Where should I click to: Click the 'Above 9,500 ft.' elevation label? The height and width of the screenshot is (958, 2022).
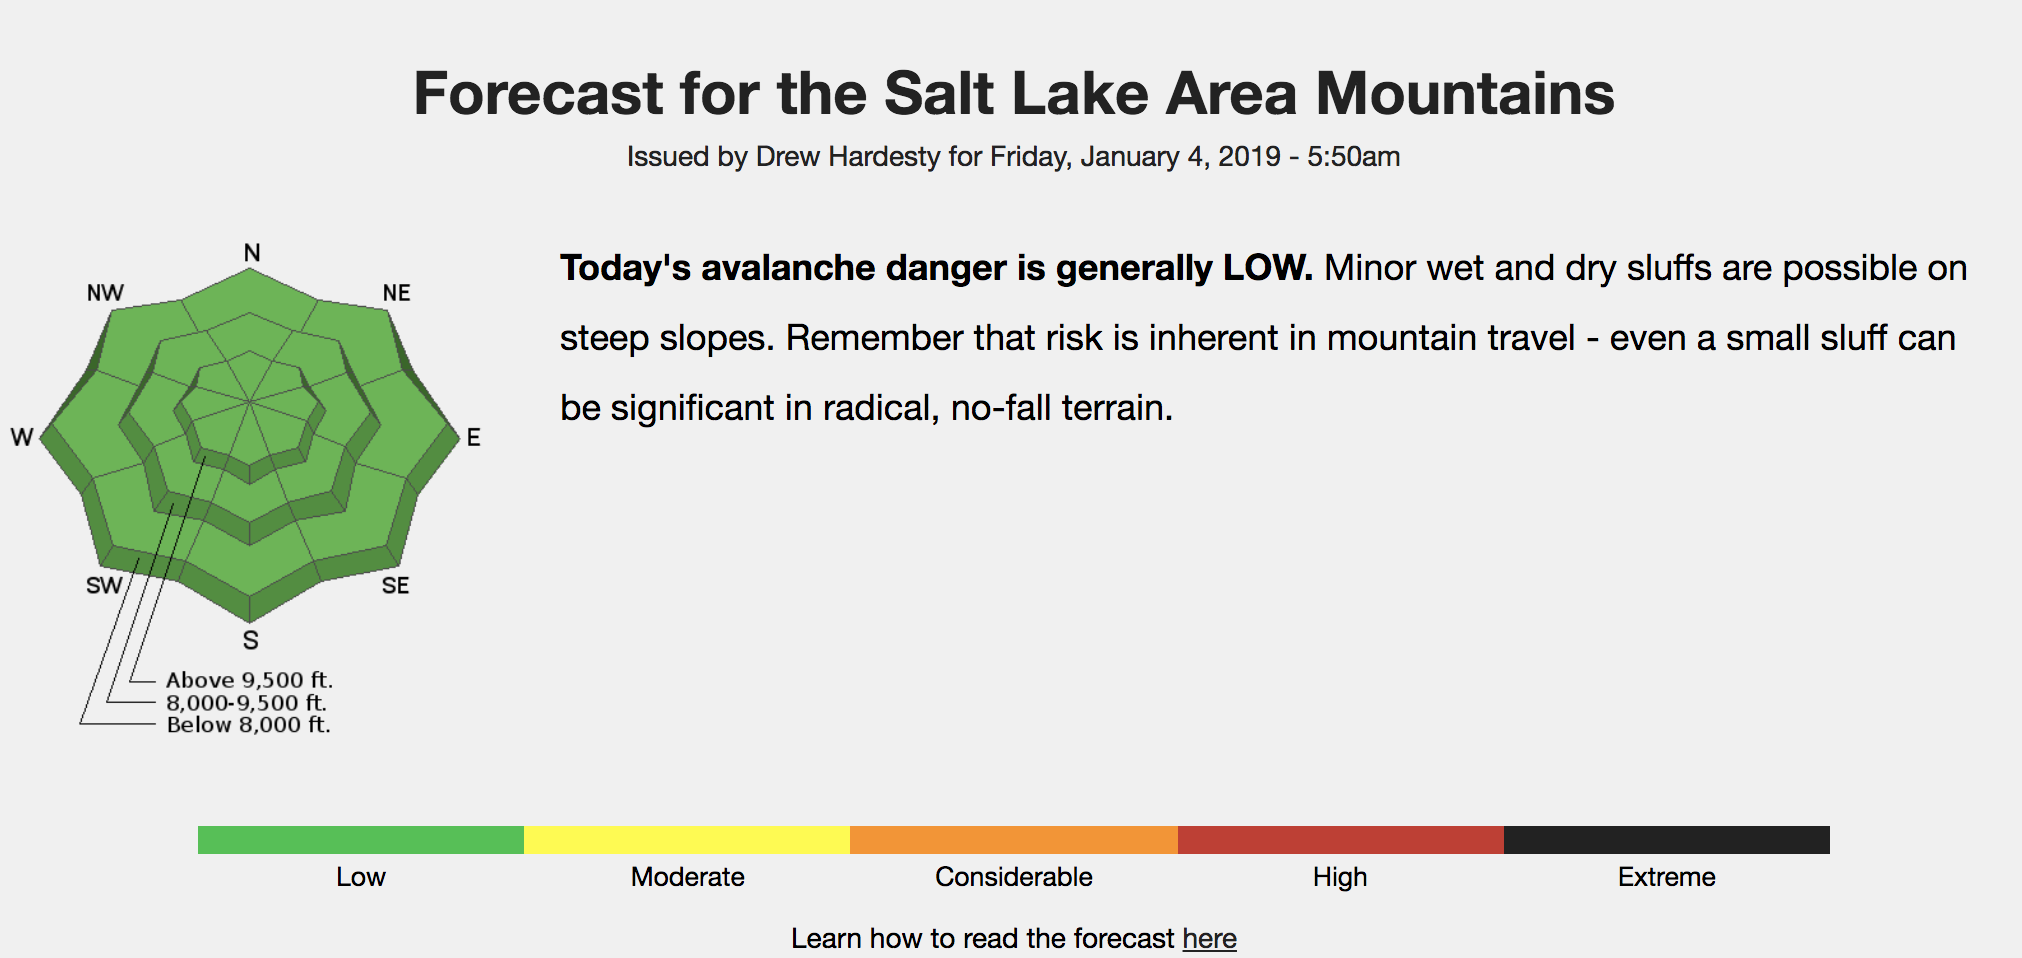249,680
